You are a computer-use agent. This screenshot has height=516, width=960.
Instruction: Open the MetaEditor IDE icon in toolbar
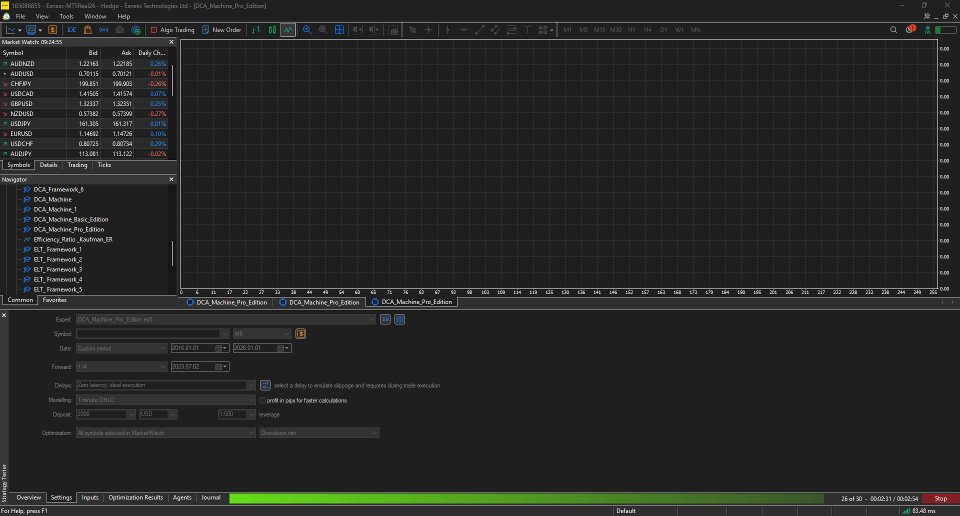click(72, 29)
